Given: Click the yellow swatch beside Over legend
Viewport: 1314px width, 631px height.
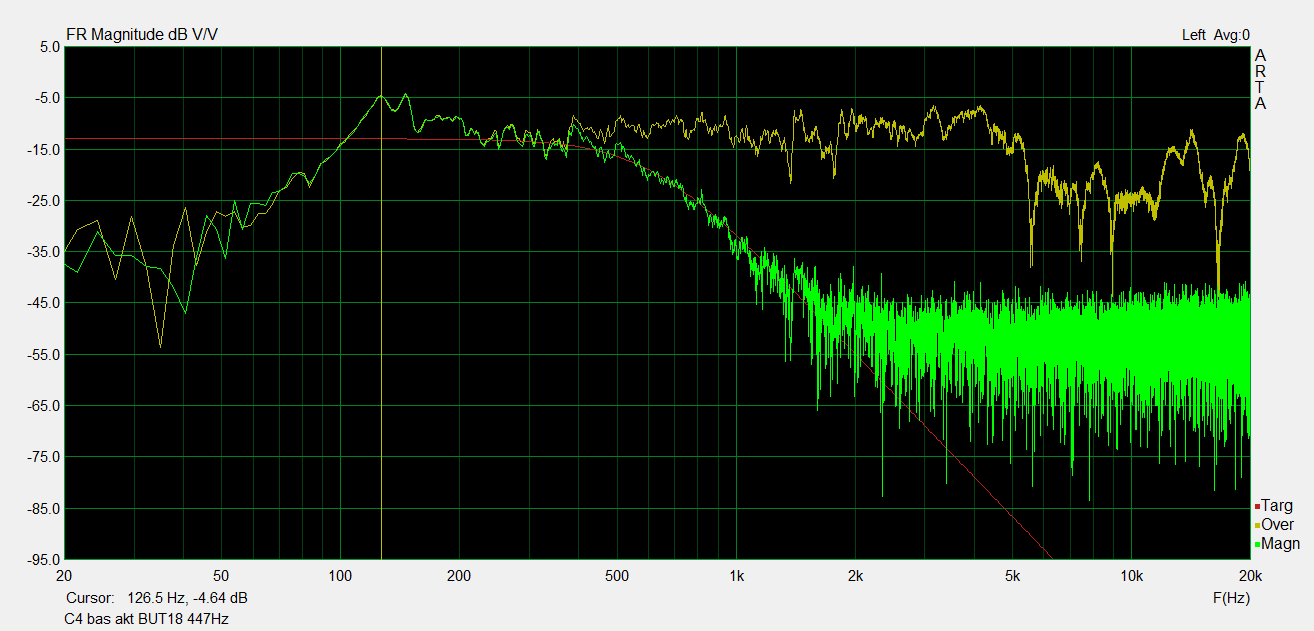Looking at the screenshot, I should (x=1257, y=525).
